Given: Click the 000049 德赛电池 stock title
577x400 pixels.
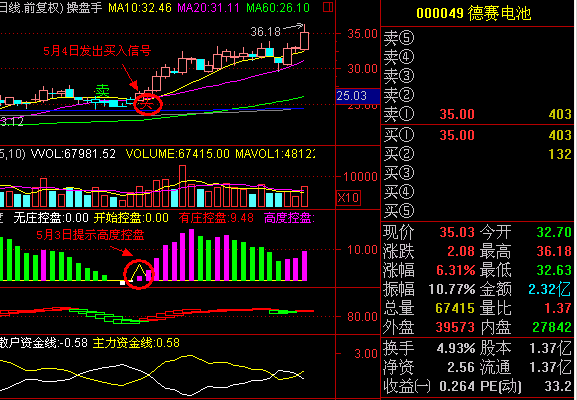Looking at the screenshot, I should click(x=474, y=14).
